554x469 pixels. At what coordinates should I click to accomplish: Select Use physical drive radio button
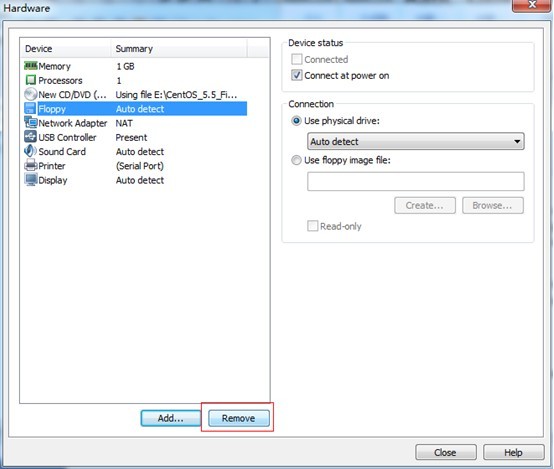click(296, 121)
